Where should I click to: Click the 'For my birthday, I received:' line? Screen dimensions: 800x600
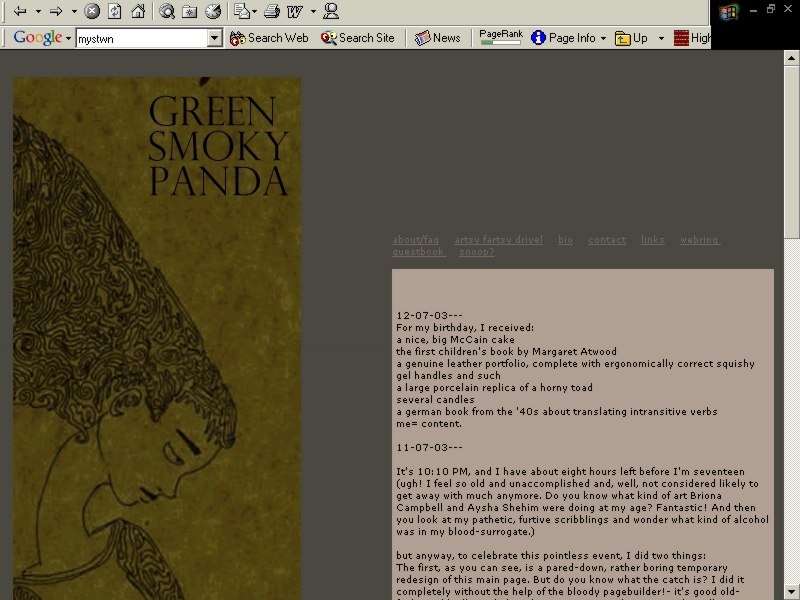coord(465,328)
